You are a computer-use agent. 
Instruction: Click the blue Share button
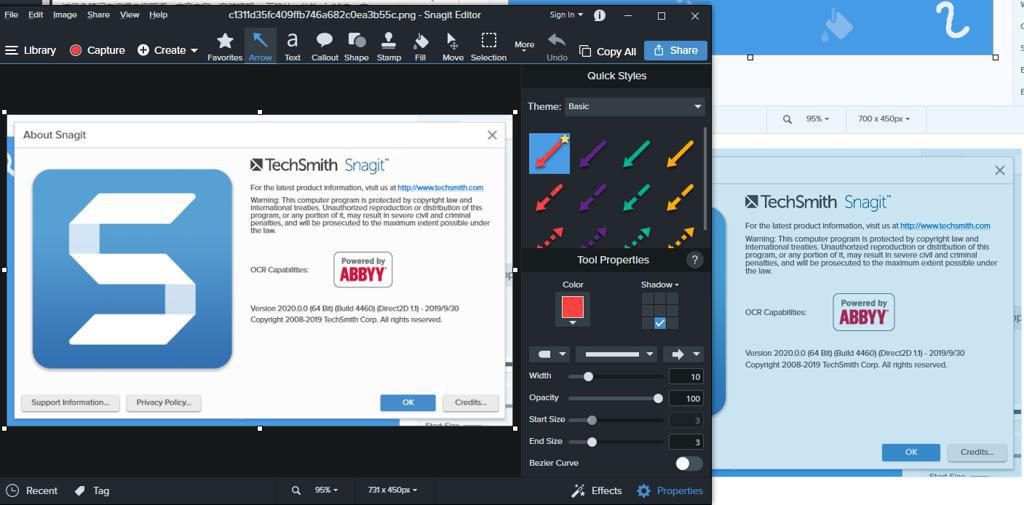click(675, 50)
